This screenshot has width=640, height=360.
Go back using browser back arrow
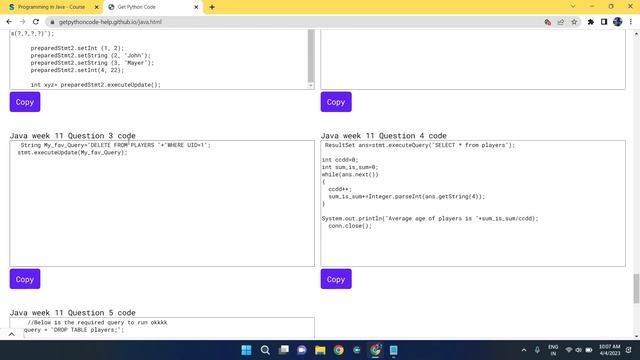point(9,22)
